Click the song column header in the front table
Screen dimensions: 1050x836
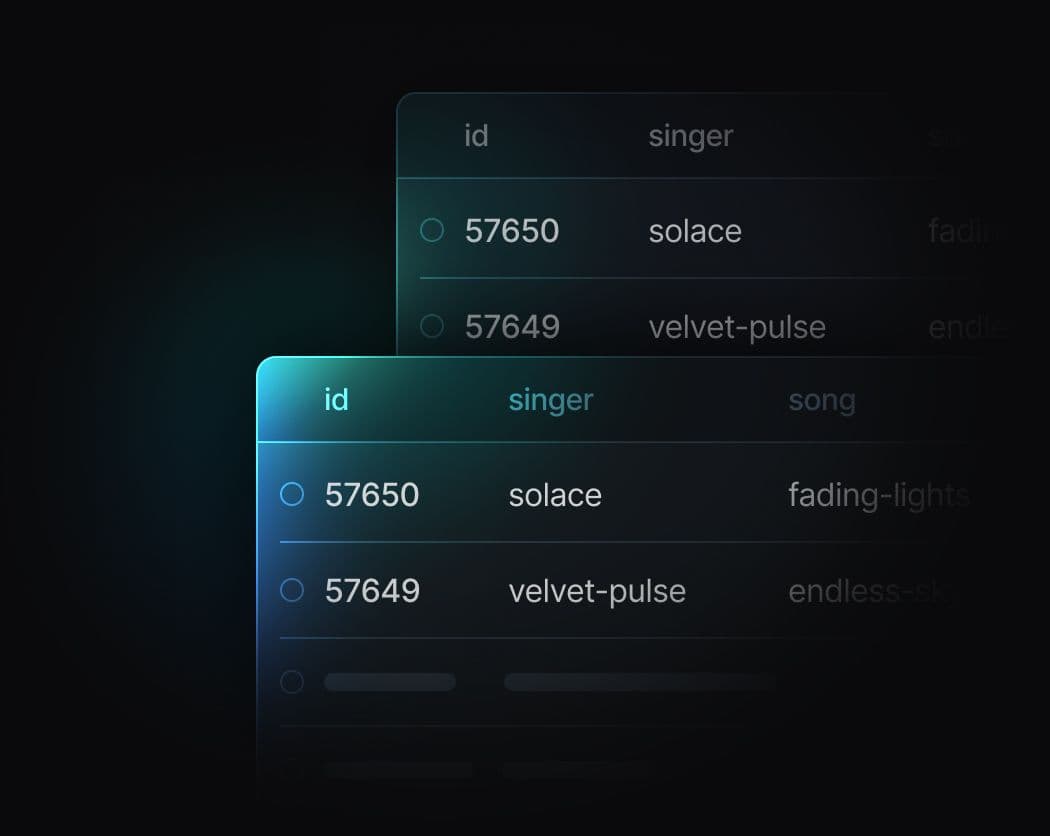(x=822, y=401)
